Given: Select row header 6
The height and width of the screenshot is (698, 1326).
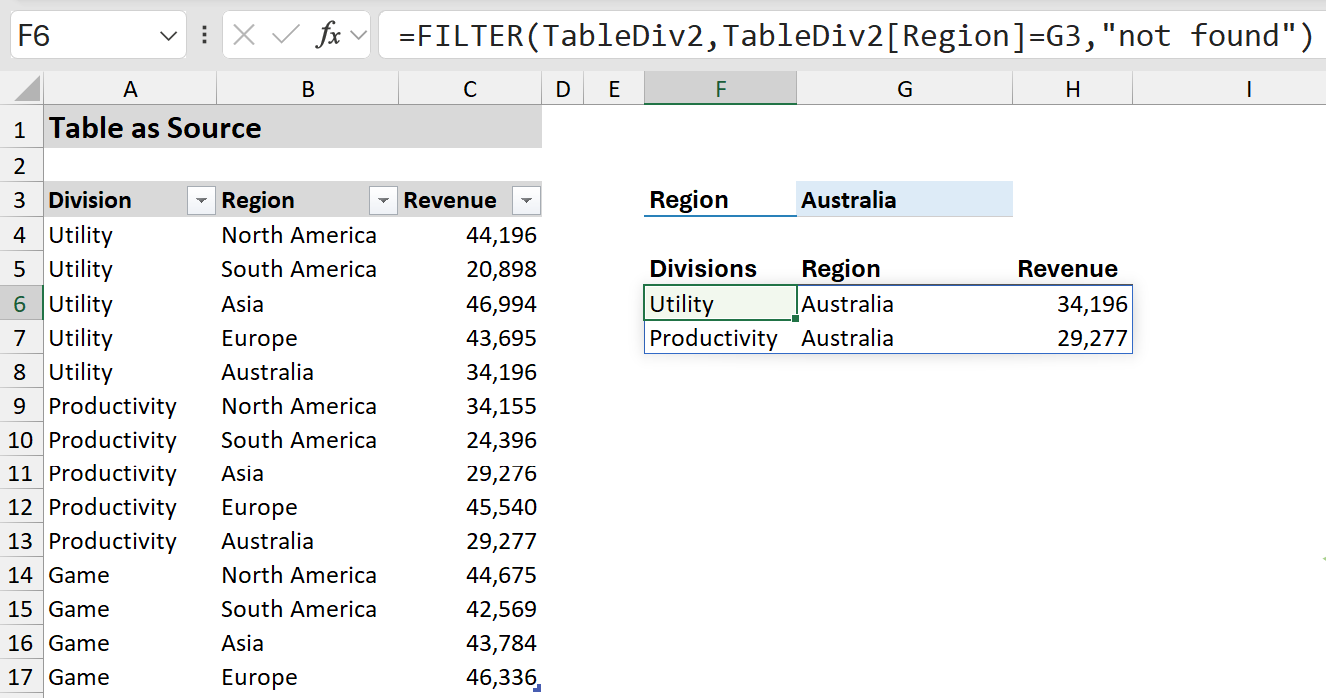Looking at the screenshot, I should [x=21, y=304].
